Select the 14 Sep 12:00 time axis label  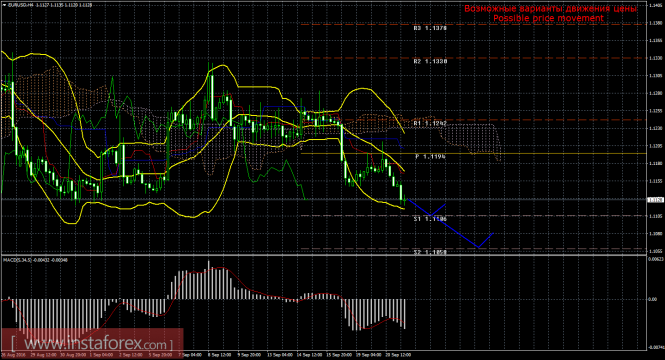point(308,355)
